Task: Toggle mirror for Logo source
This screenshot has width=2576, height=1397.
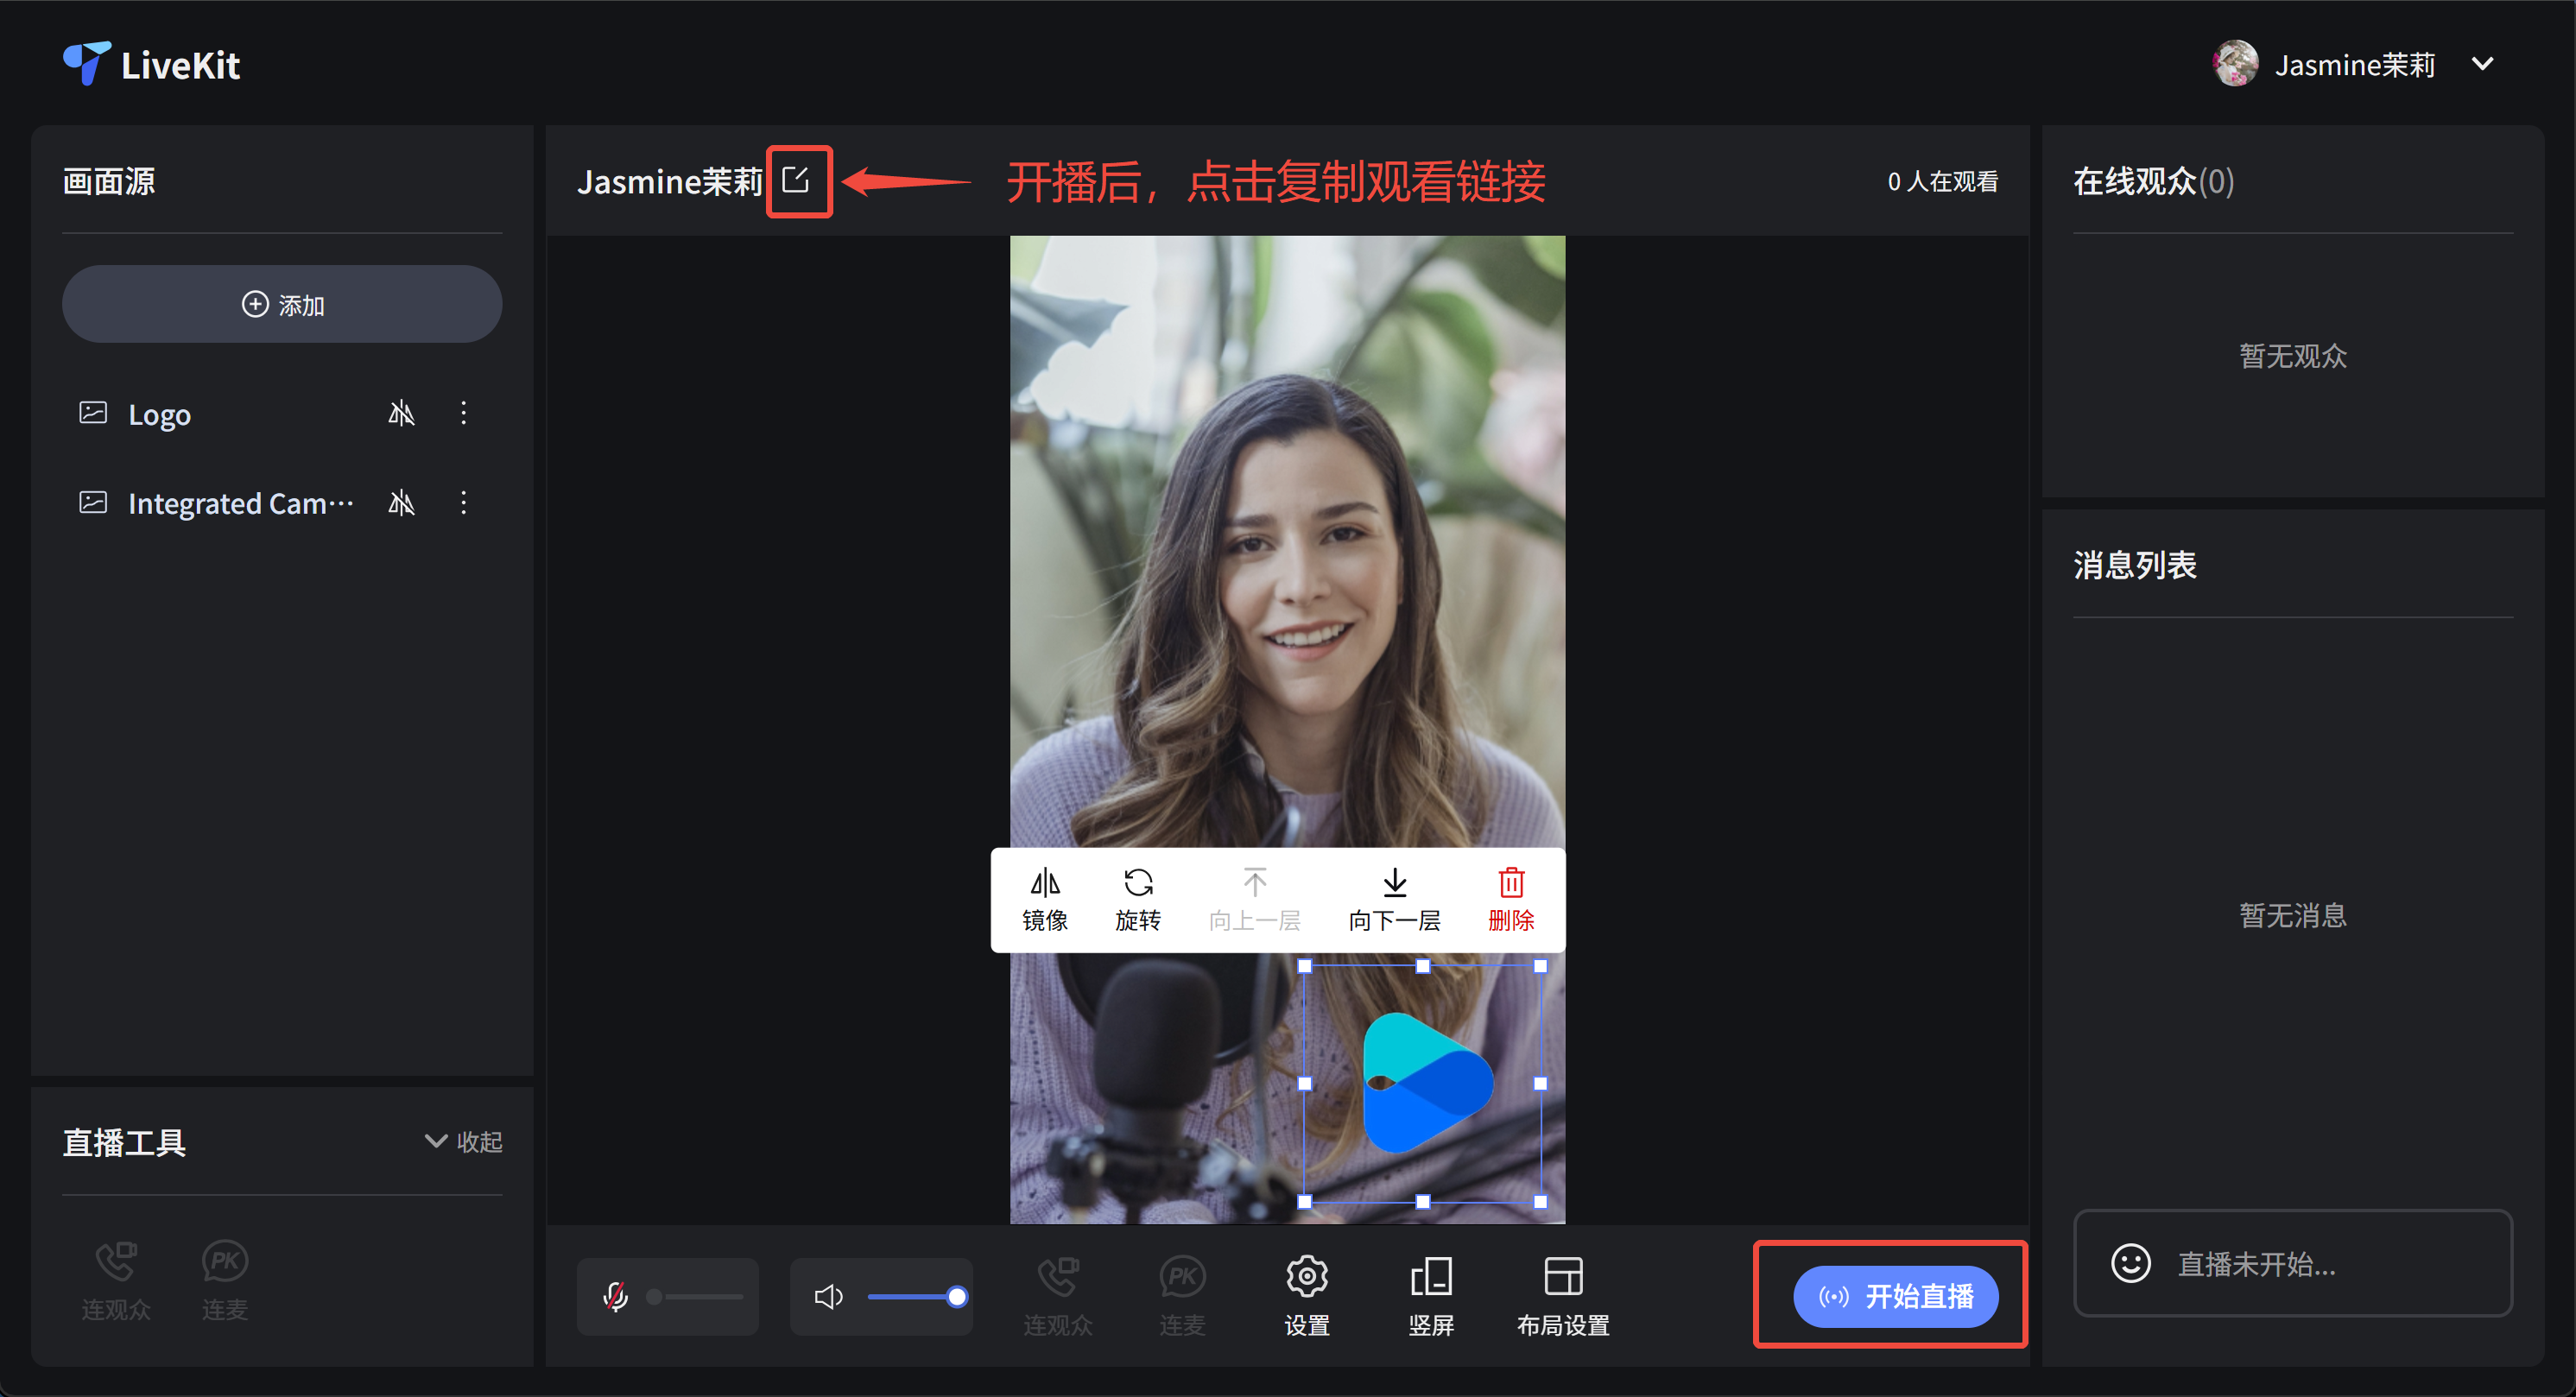Action: click(x=401, y=413)
